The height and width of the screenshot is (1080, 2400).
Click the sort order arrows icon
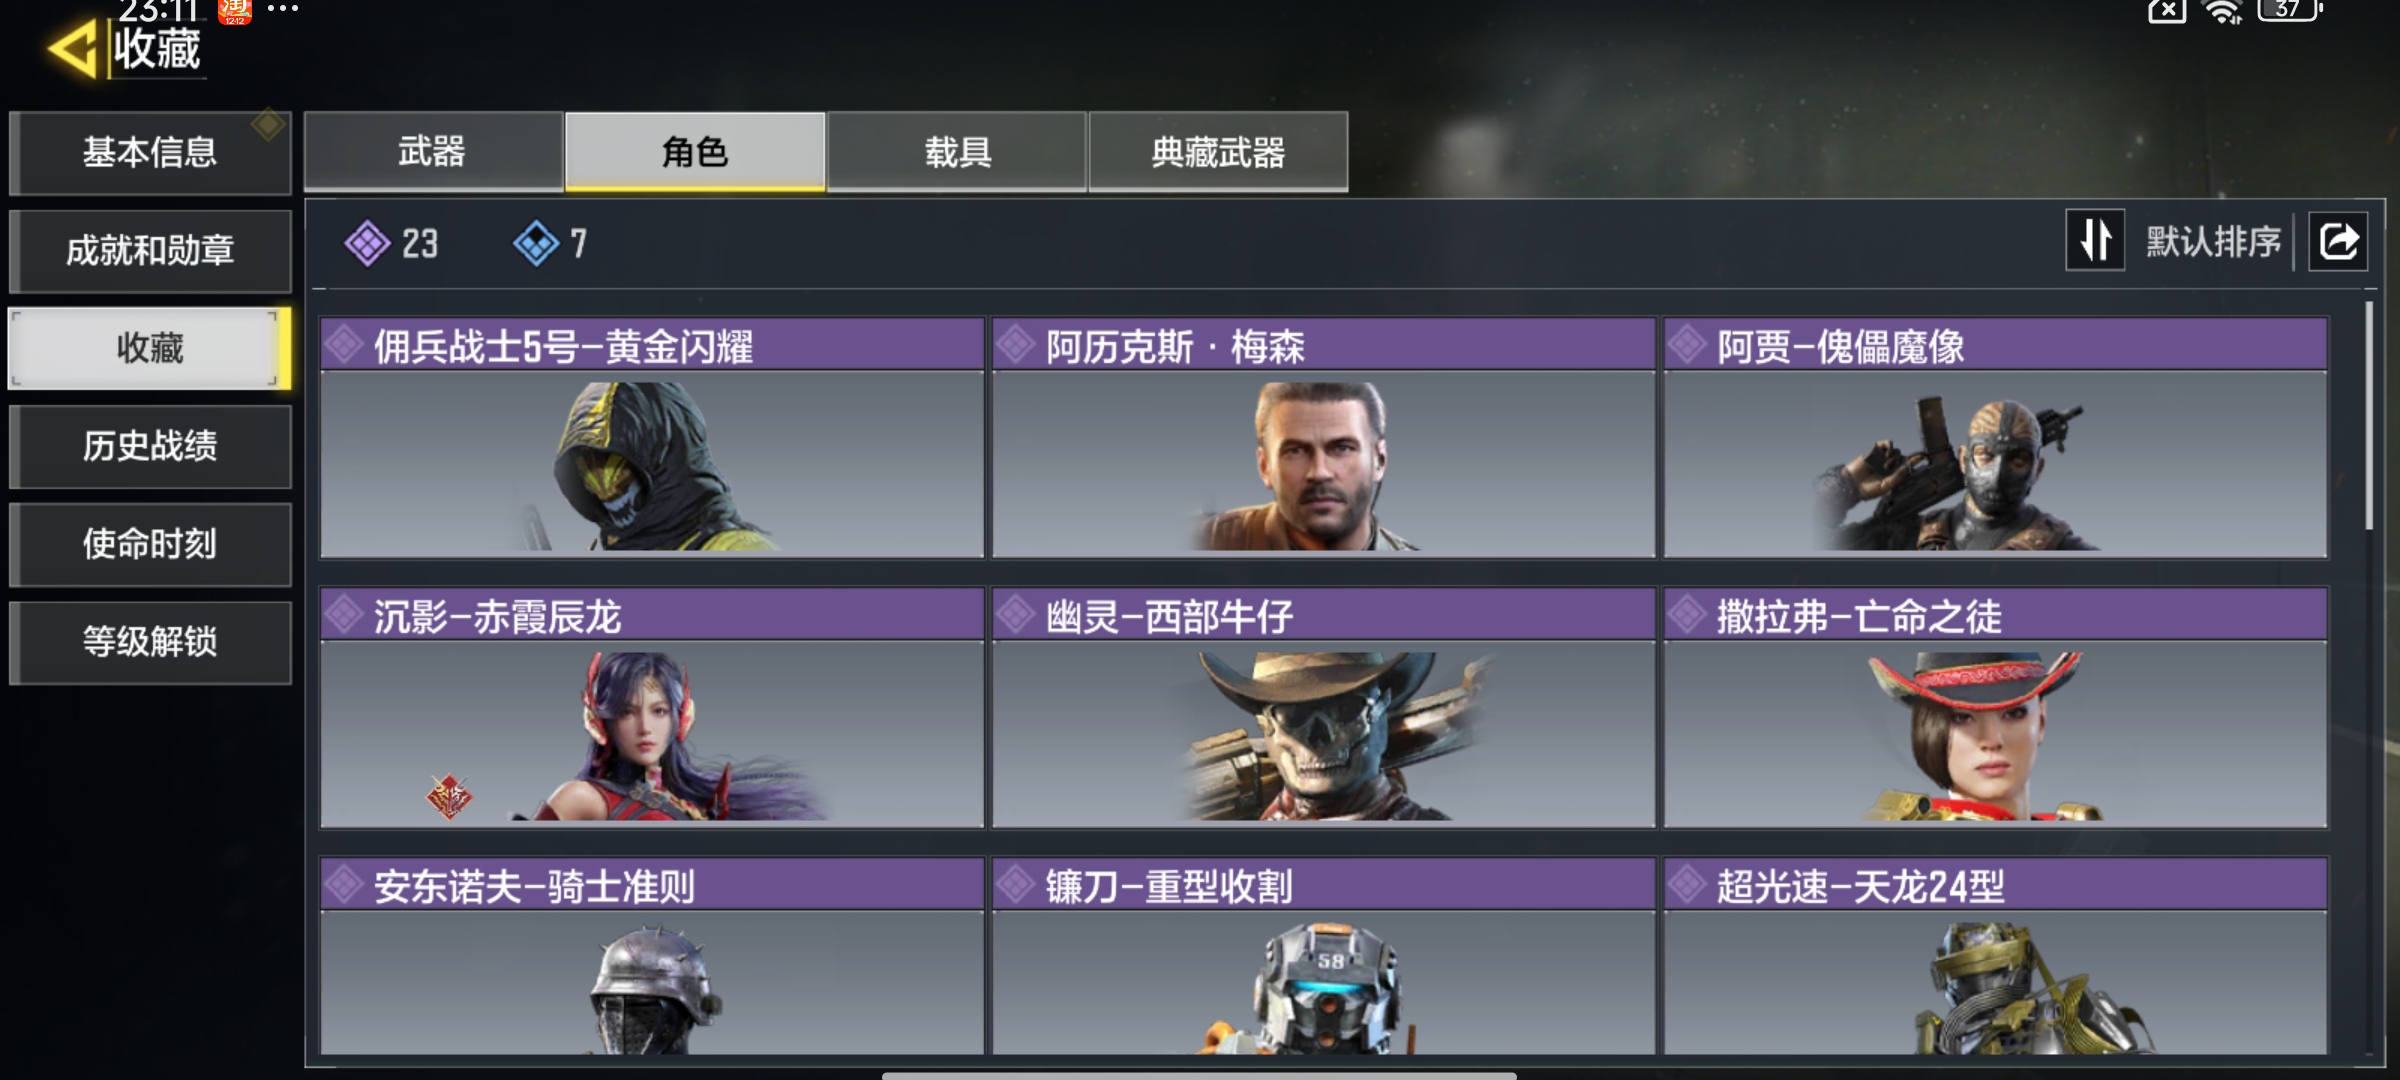pyautogui.click(x=2095, y=240)
